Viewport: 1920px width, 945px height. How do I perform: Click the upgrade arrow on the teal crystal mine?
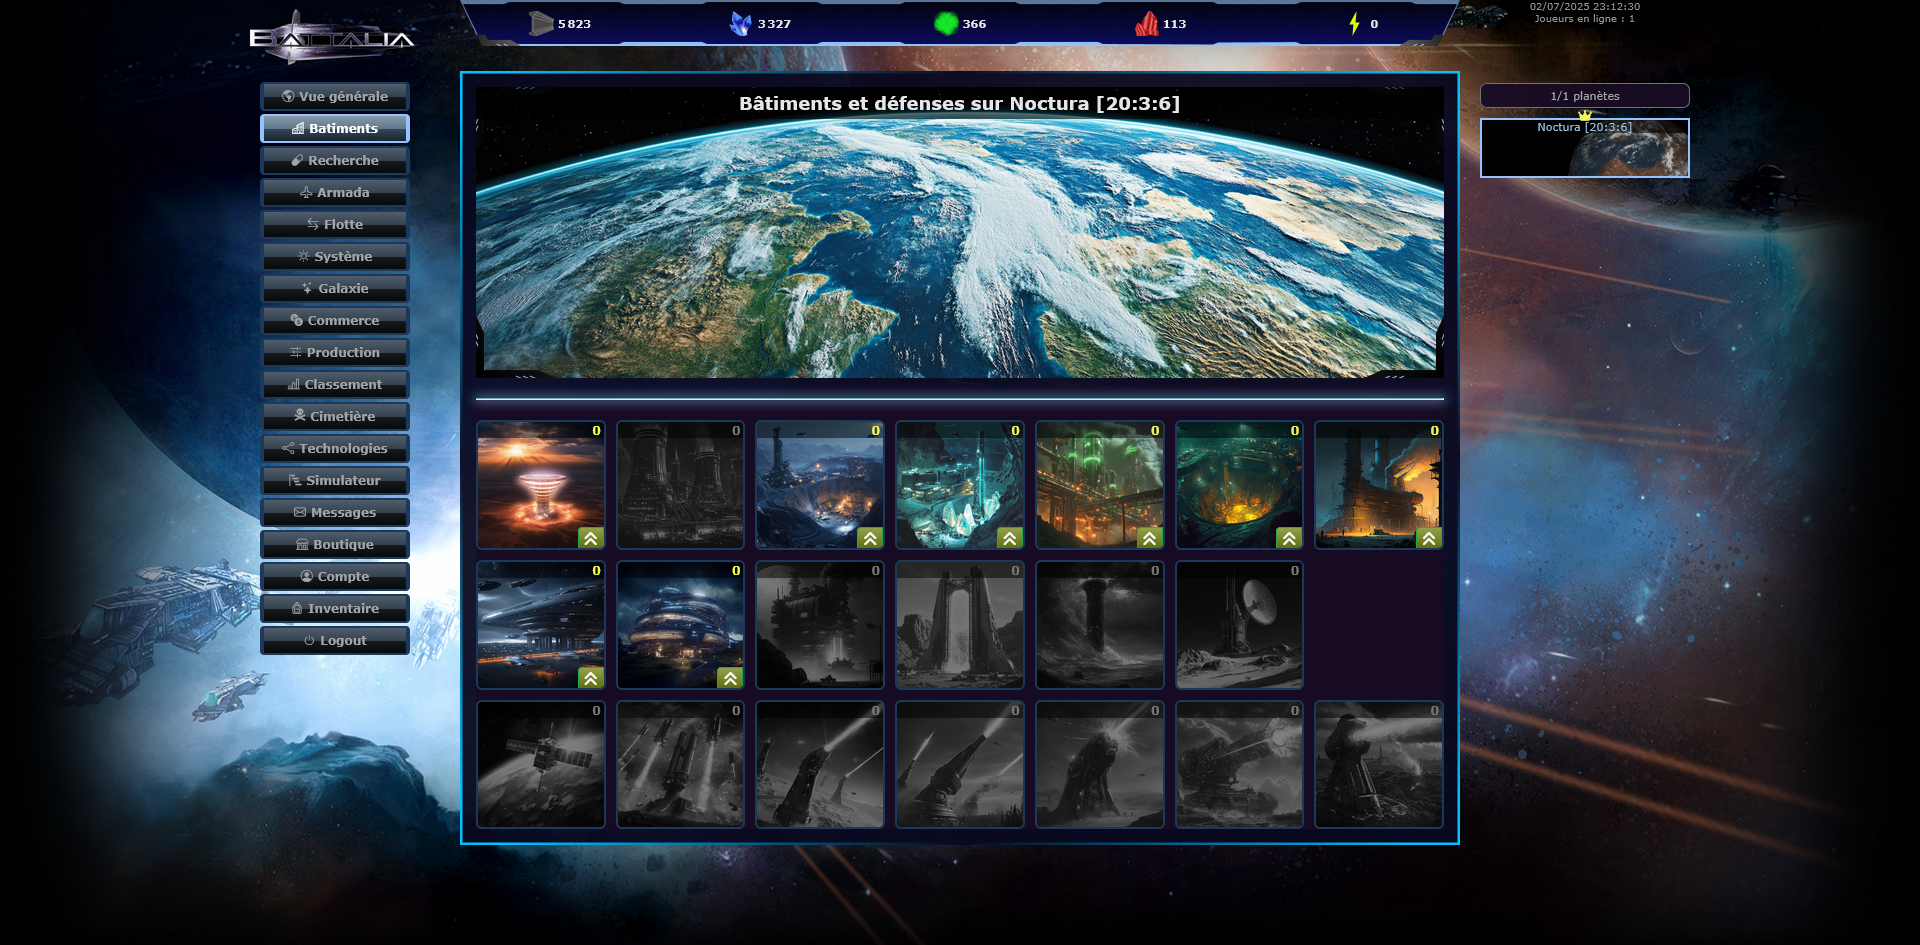(1010, 538)
